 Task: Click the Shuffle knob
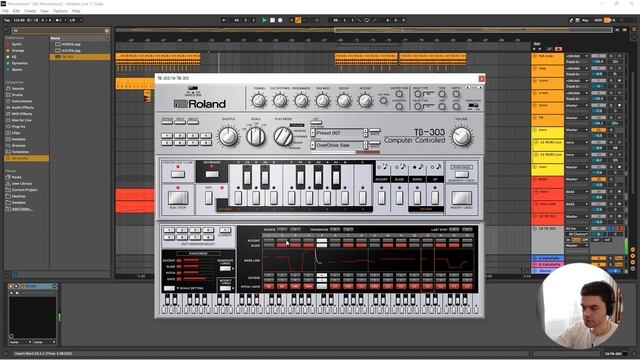coord(229,137)
